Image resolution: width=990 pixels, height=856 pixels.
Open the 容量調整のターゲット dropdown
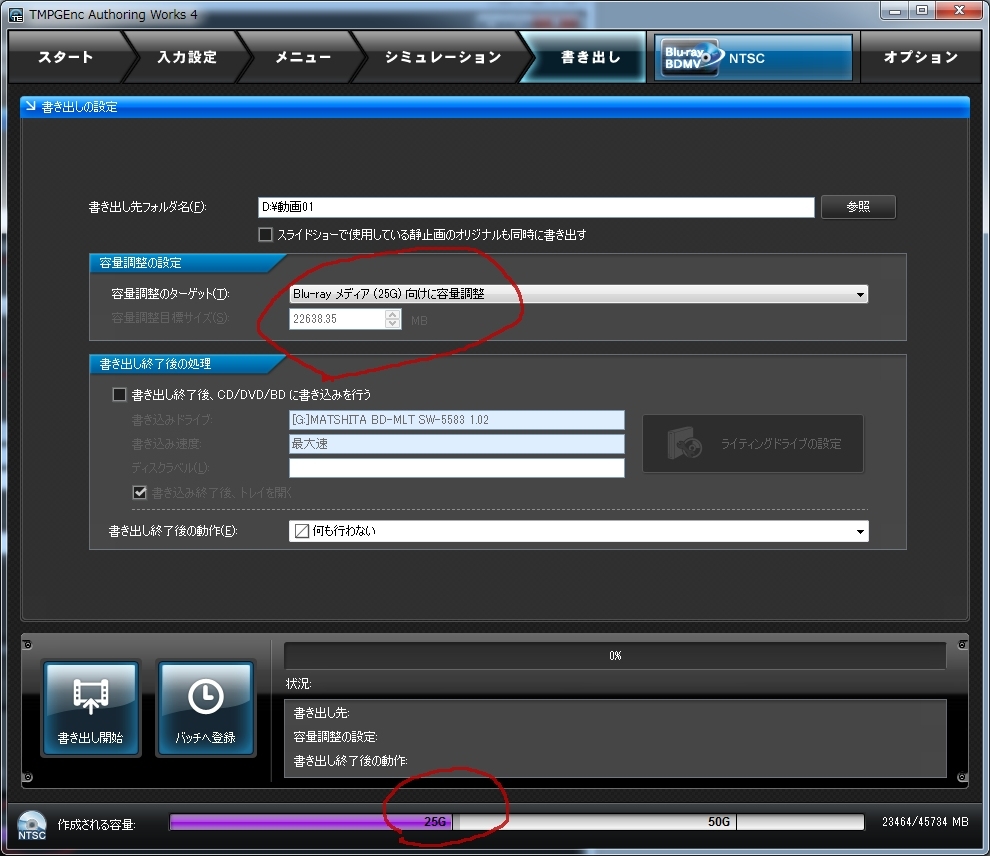coord(578,294)
